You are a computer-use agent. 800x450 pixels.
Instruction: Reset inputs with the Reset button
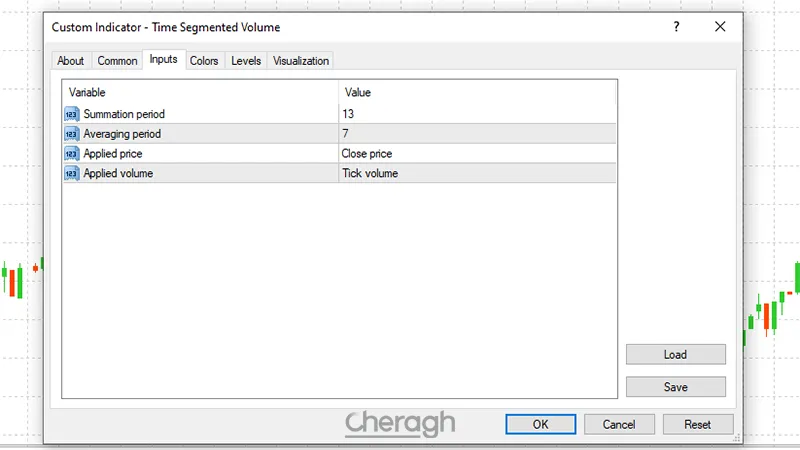click(697, 424)
